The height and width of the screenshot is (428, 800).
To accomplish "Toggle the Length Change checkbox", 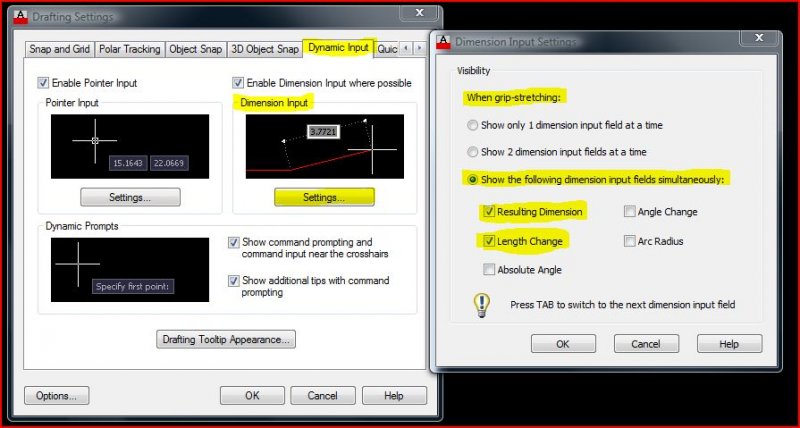I will (489, 241).
